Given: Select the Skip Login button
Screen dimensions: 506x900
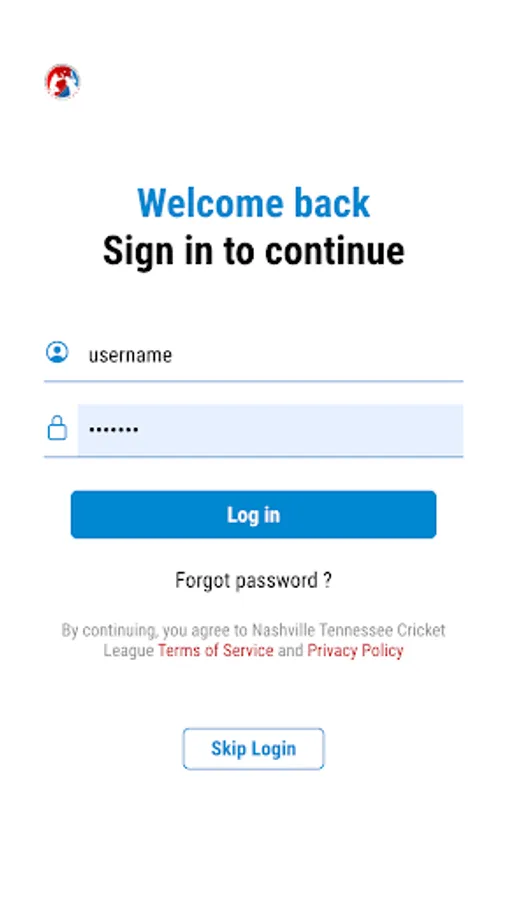Looking at the screenshot, I should (254, 748).
